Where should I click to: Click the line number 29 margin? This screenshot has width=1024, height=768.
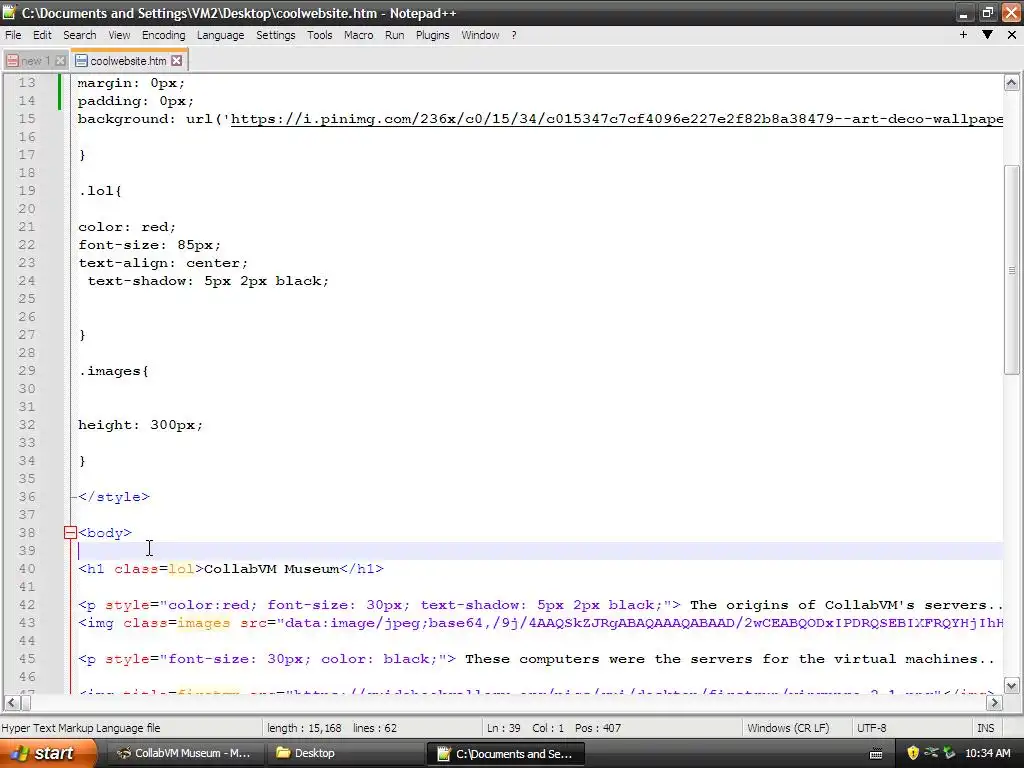point(27,371)
